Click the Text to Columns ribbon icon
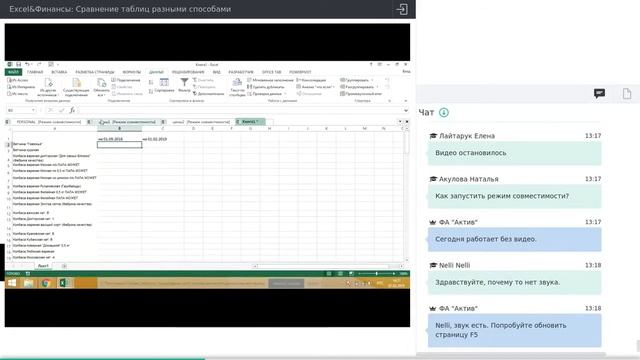This screenshot has width=640, height=360. point(237,83)
